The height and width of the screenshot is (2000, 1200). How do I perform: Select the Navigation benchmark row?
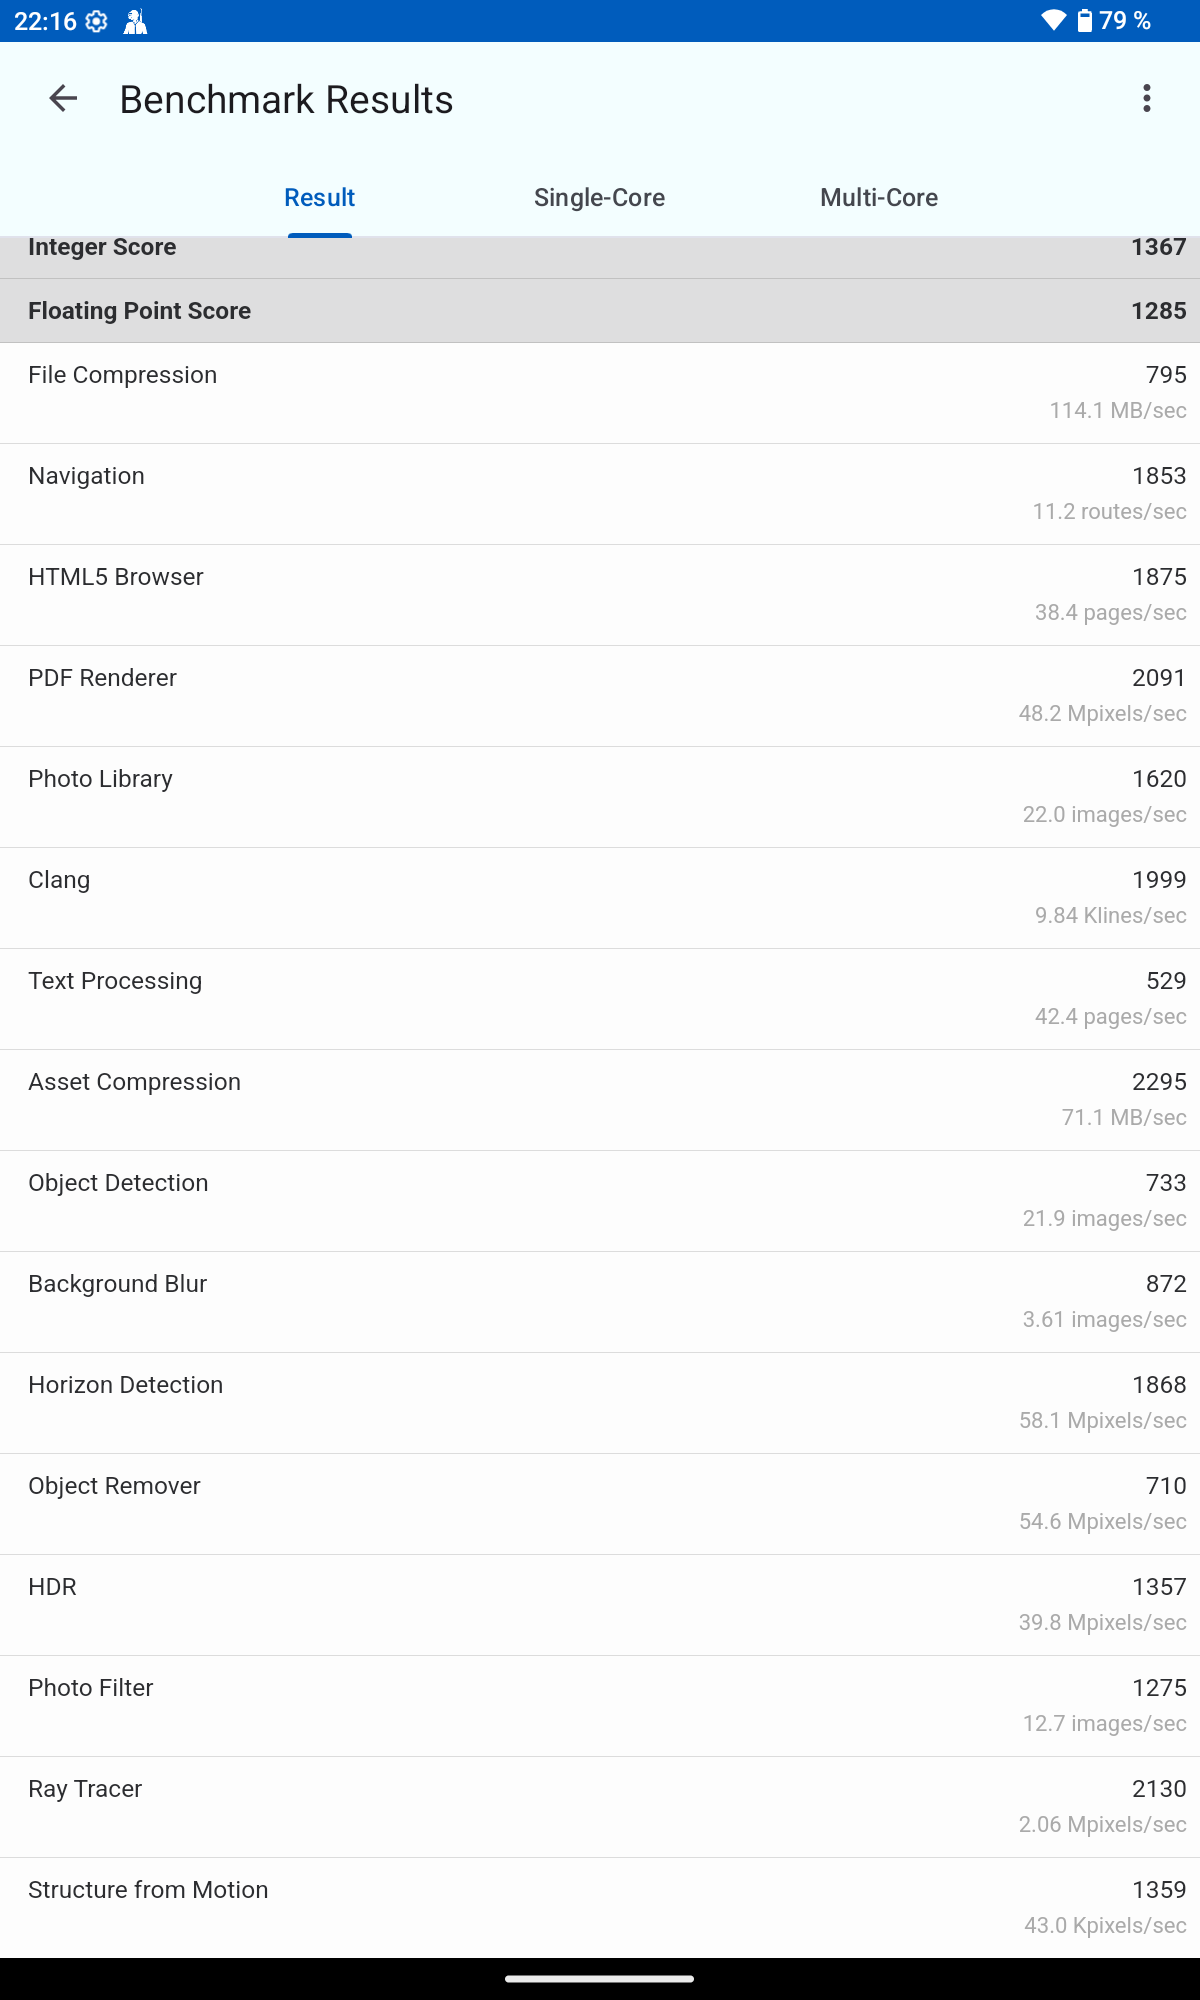coord(600,494)
